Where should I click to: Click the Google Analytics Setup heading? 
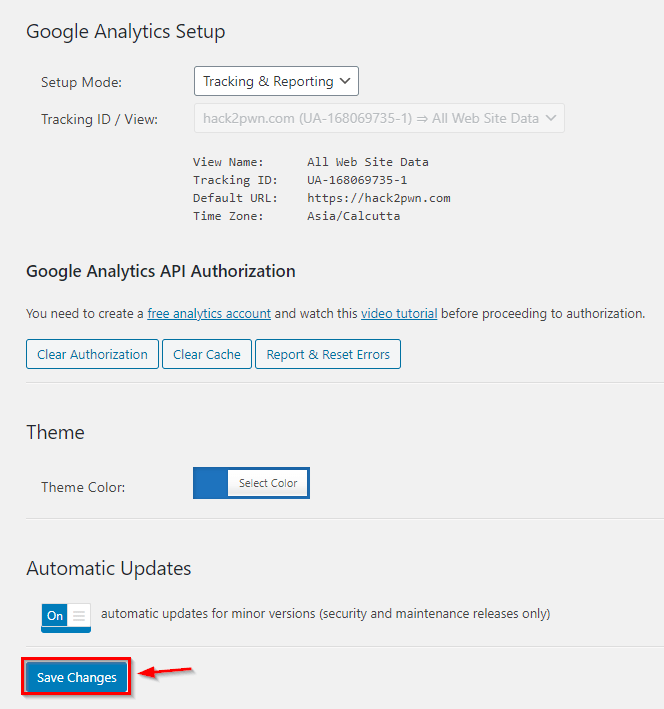point(125,31)
